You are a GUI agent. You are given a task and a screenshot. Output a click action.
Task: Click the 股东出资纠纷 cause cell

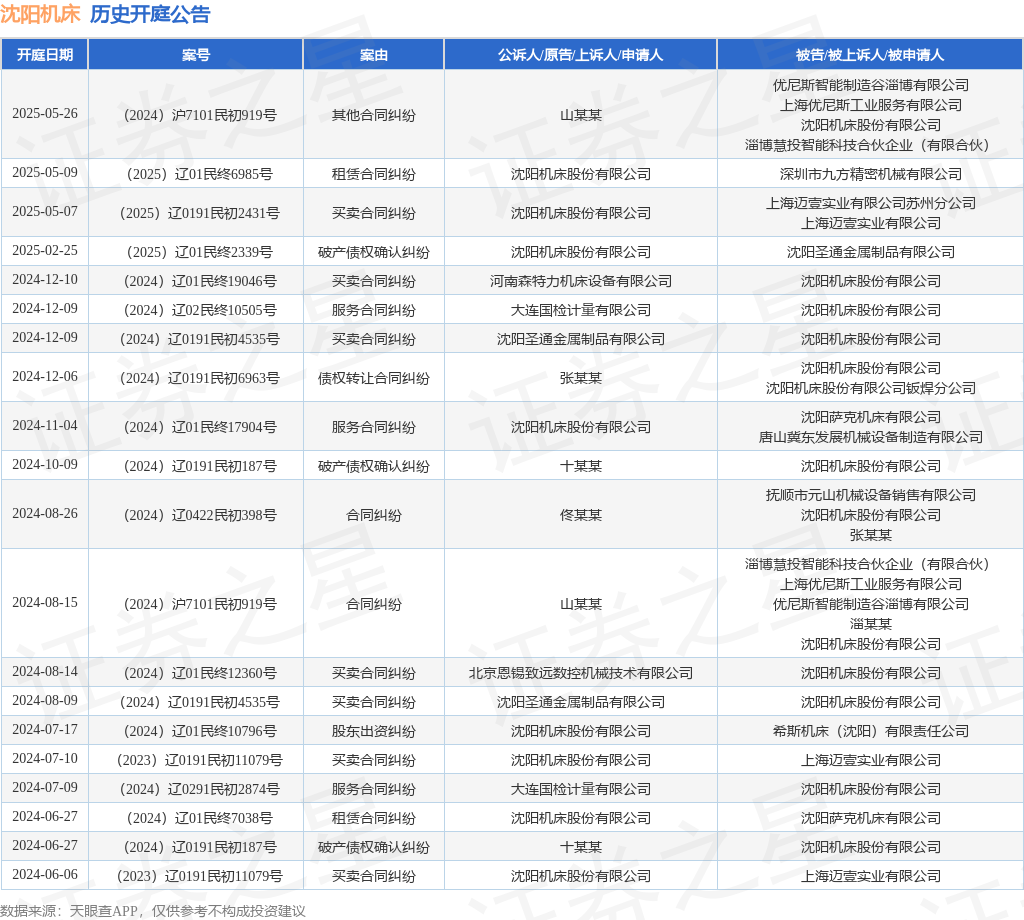(x=374, y=731)
